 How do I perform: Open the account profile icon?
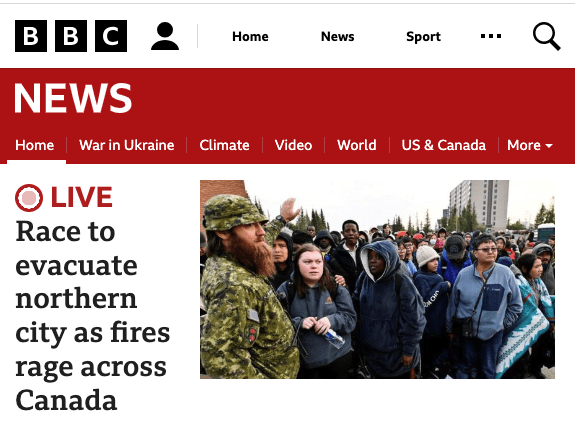165,36
